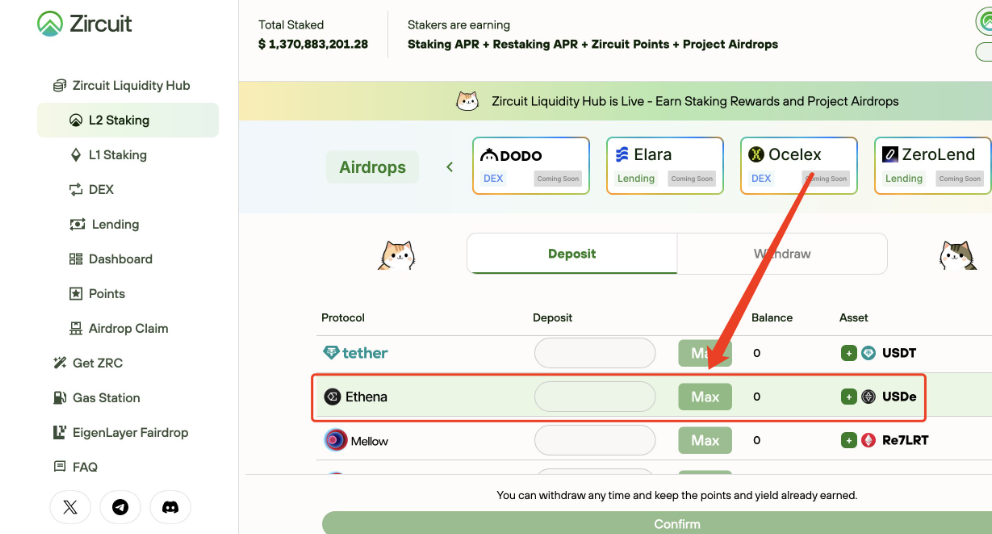Click the Airdrop Claim icon
992x534 pixels.
[76, 328]
